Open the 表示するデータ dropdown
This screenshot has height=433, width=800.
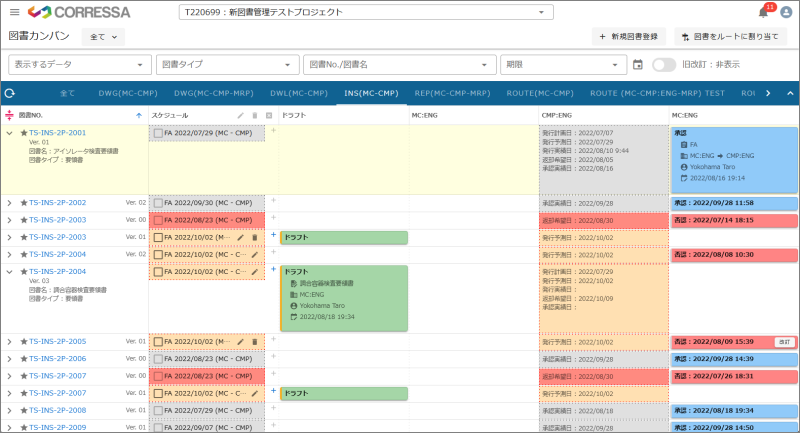point(80,65)
